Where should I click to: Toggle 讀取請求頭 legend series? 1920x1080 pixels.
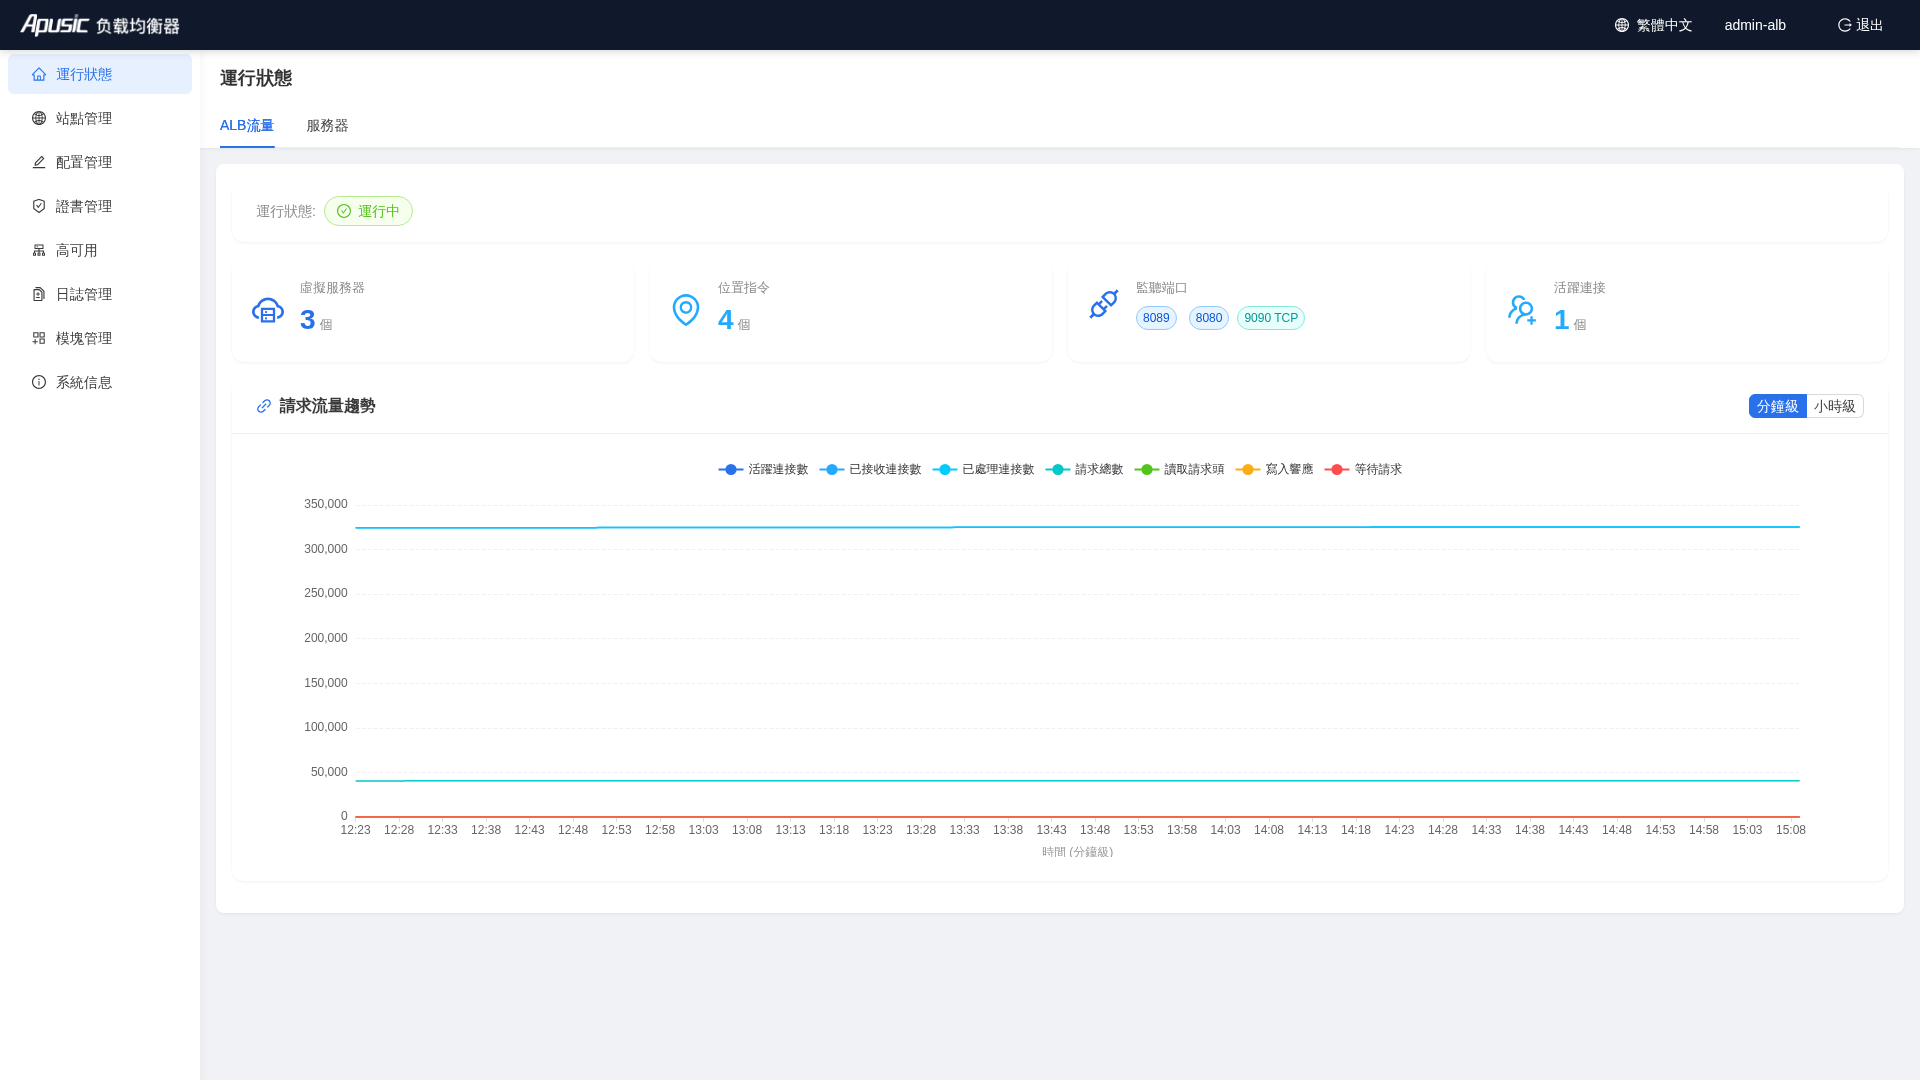point(1179,469)
